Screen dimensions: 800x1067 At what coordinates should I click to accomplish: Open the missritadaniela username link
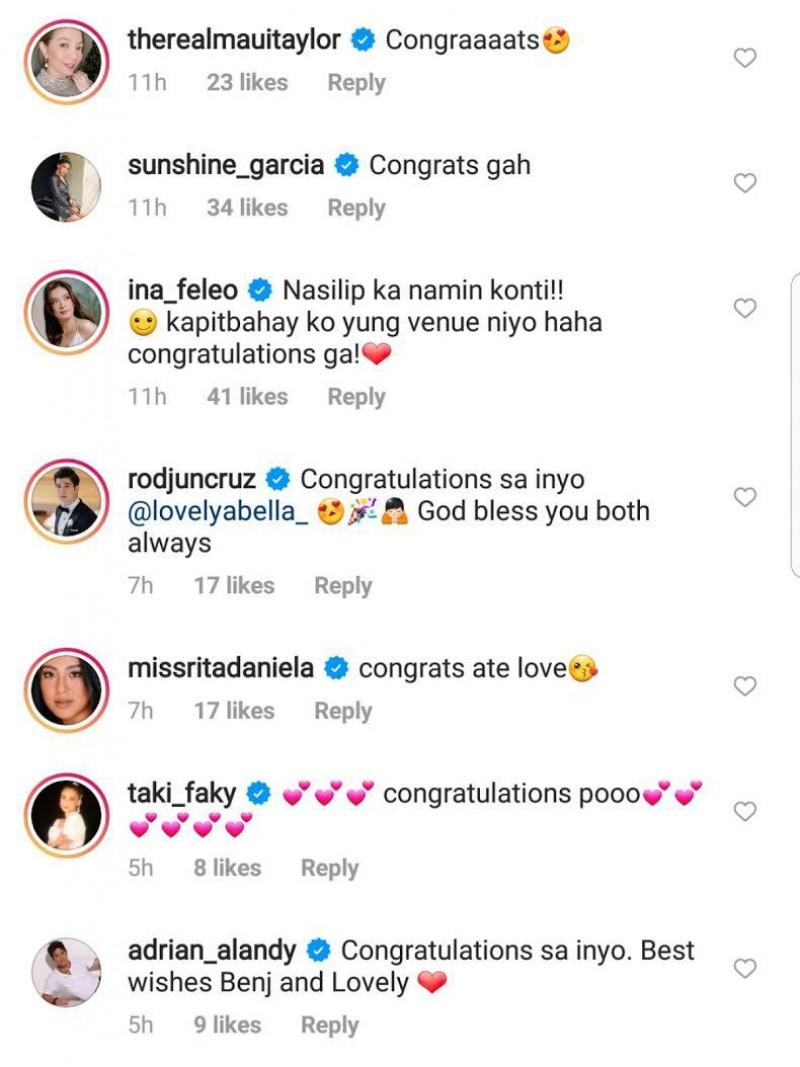[x=221, y=668]
